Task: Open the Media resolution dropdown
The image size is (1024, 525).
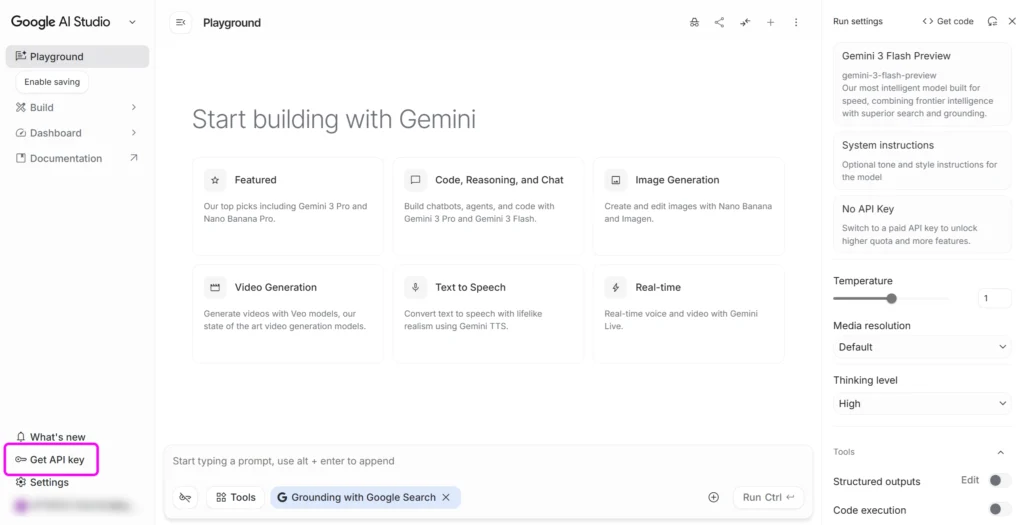Action: point(921,347)
